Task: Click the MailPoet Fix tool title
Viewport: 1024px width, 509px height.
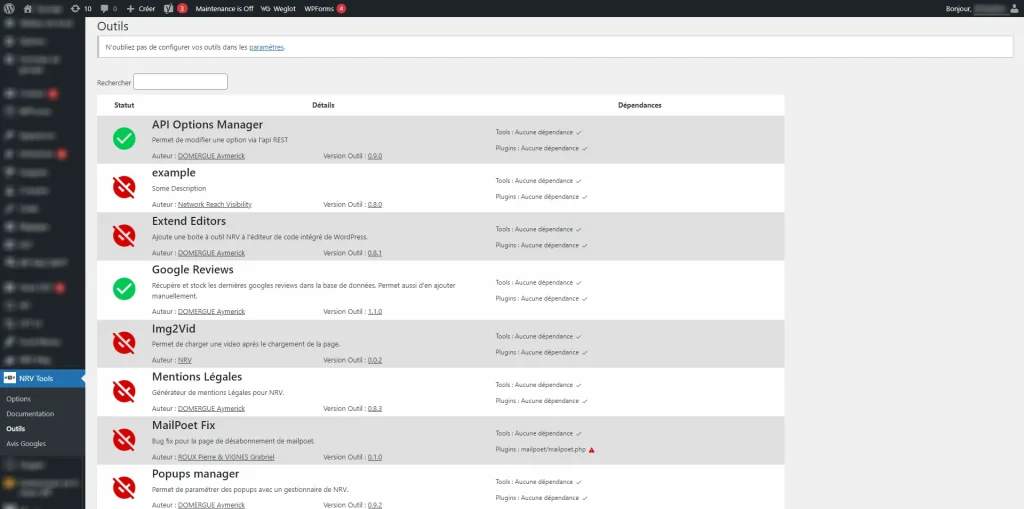Action: pyautogui.click(x=184, y=425)
